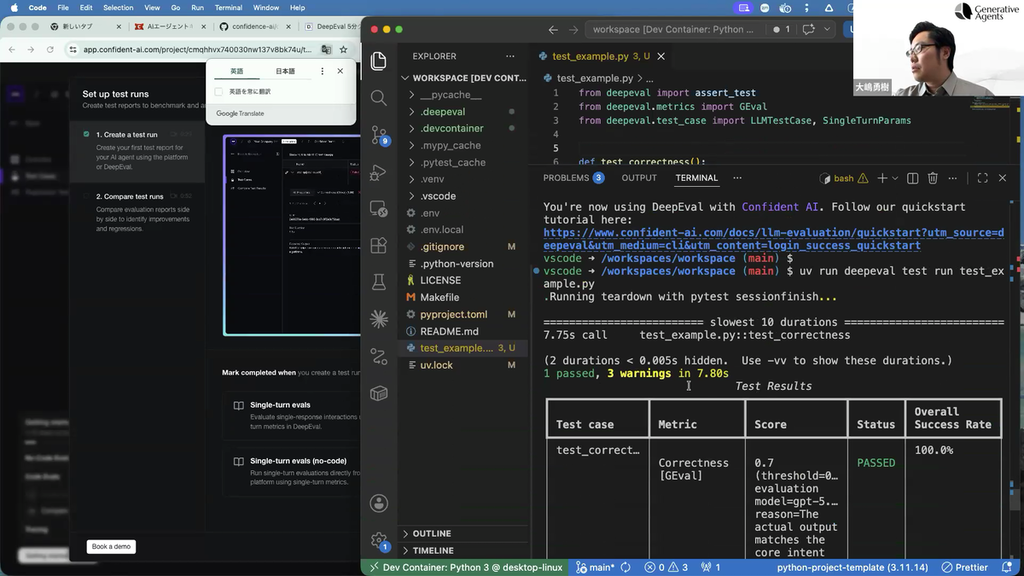Open hidden panel tabs ellipsis after TERMINAL
This screenshot has width=1024, height=576.
[737, 178]
